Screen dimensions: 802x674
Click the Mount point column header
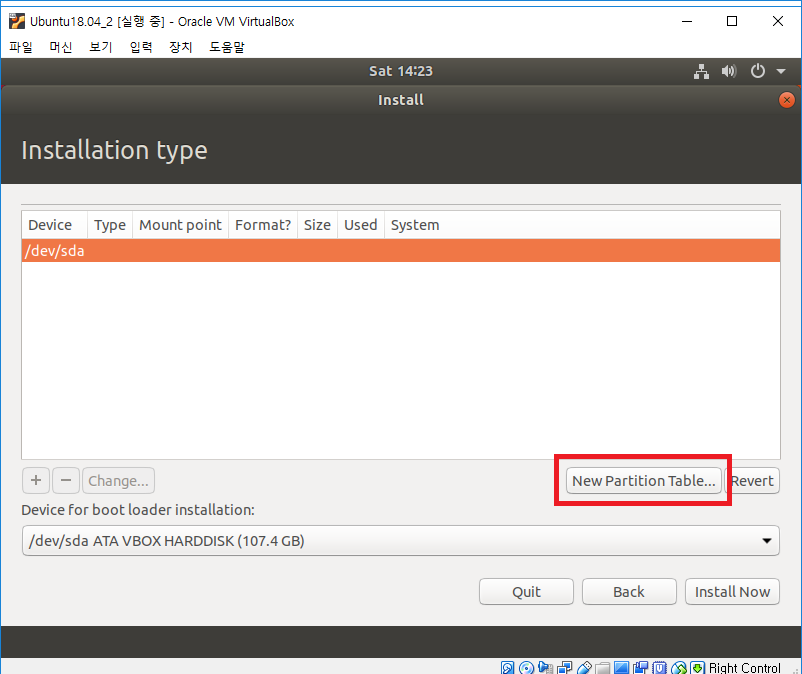coord(181,225)
